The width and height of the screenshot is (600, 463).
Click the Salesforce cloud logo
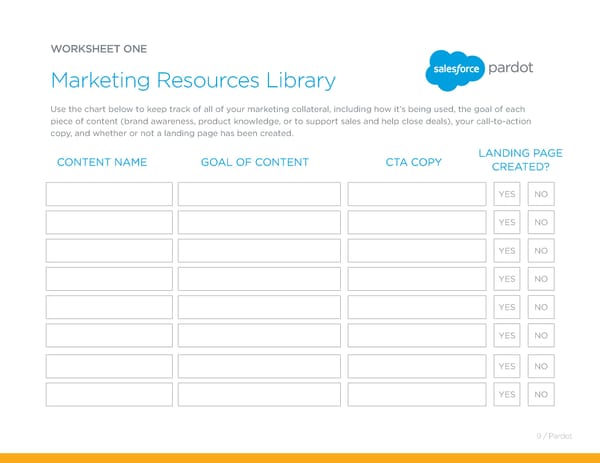click(x=454, y=68)
